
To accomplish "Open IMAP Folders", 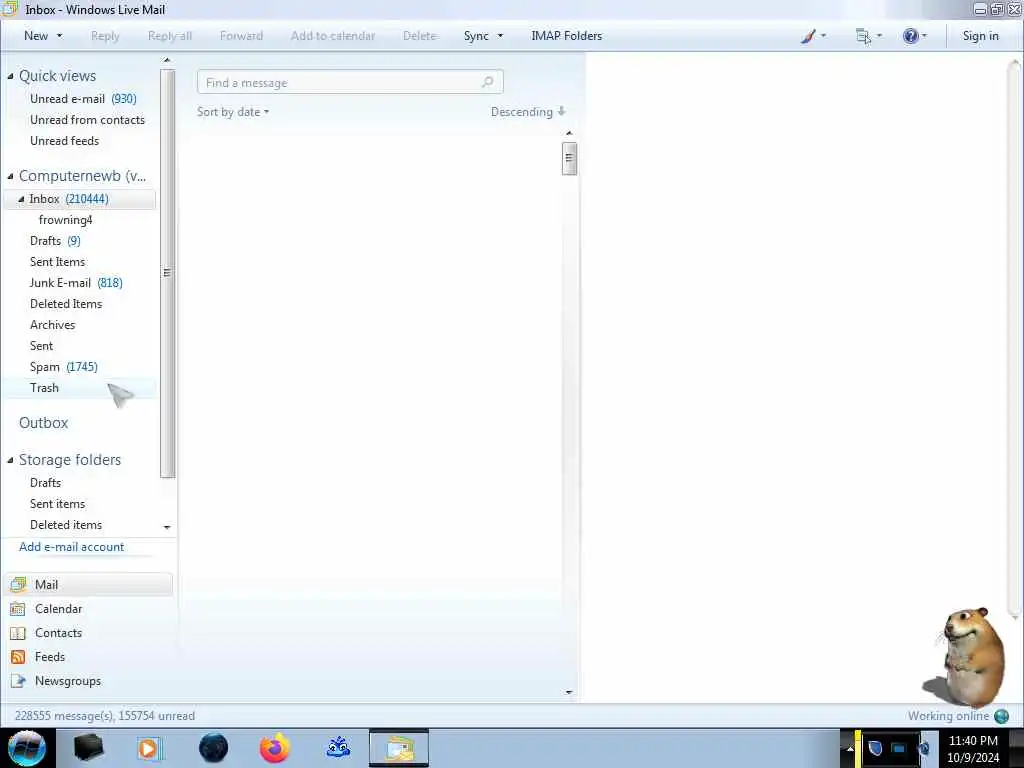I will coord(566,36).
